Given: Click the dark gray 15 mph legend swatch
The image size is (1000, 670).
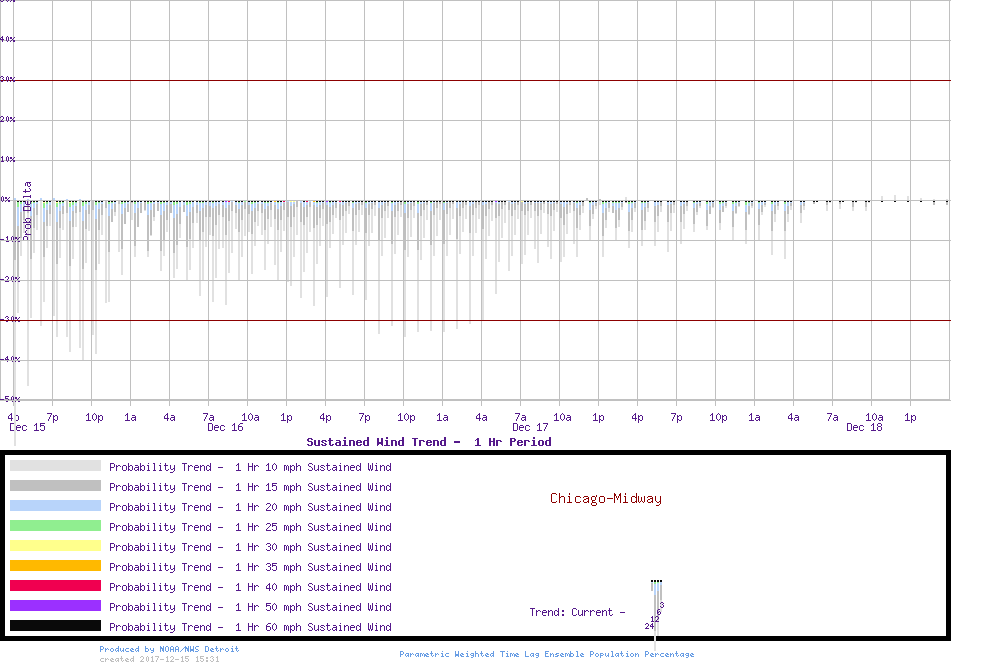Looking at the screenshot, I should click(x=55, y=486).
